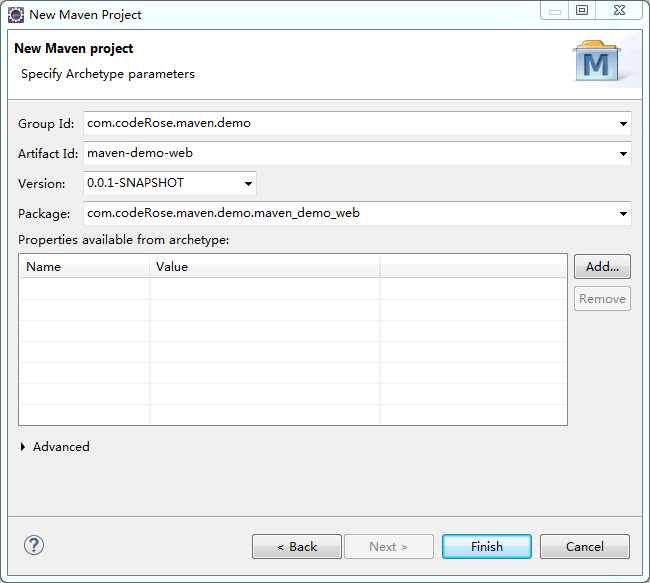This screenshot has width=650, height=583.
Task: Close the dialog with the X button
Action: pos(619,10)
